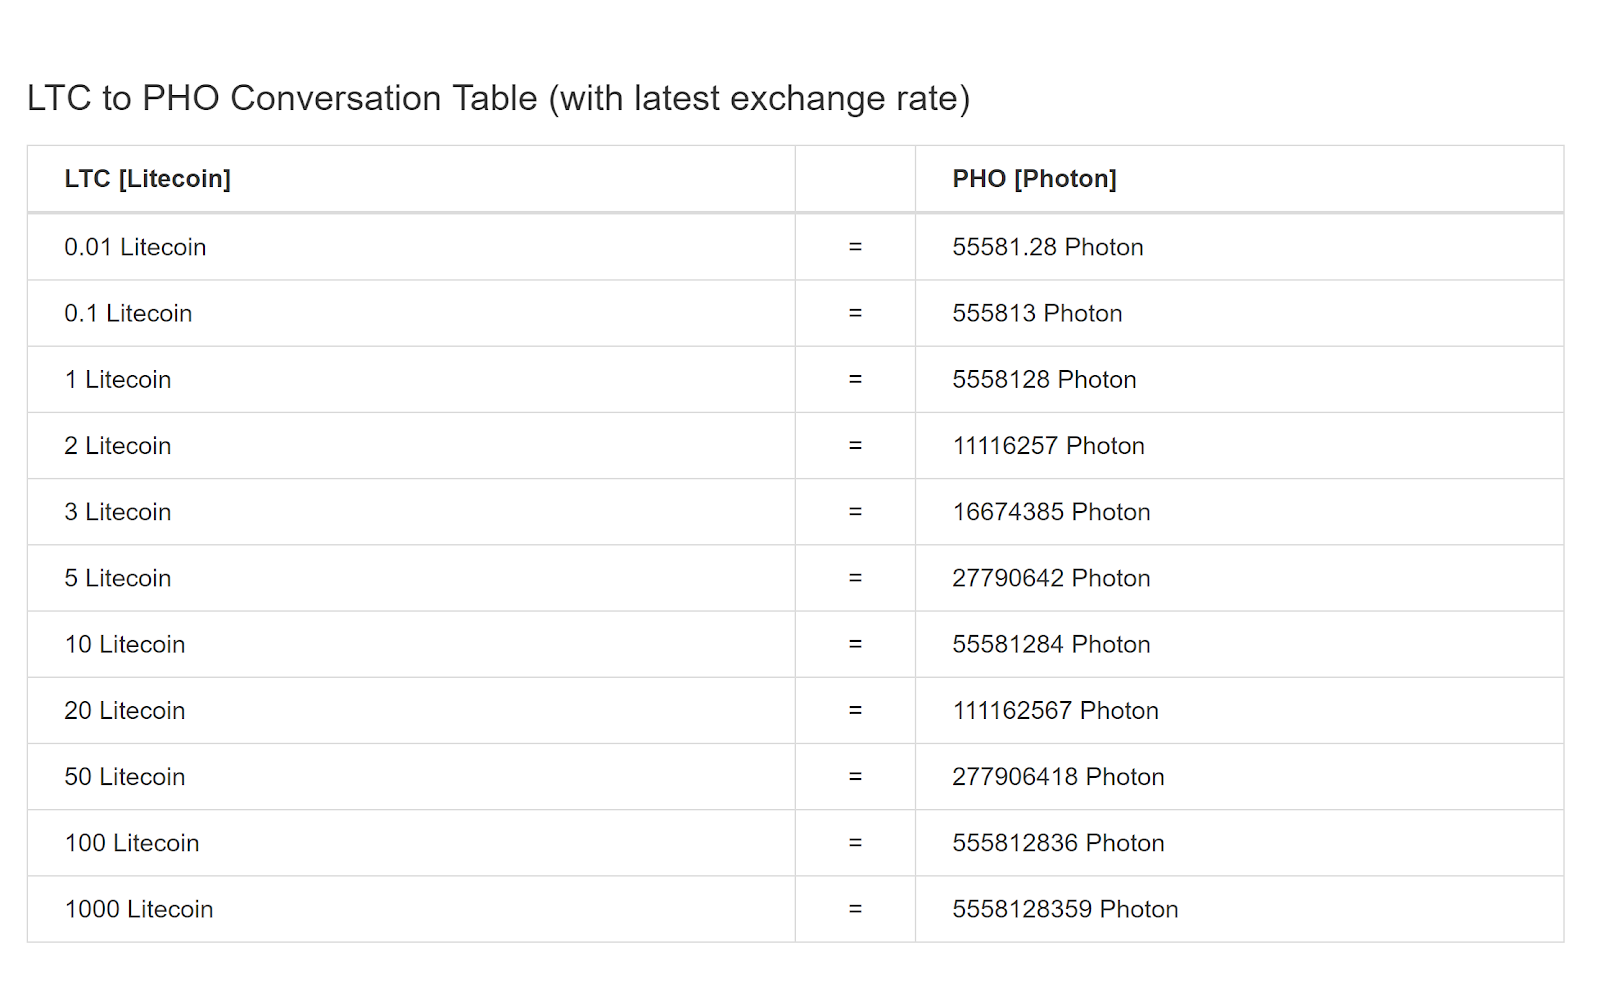Click the 555813 Photon value
Image resolution: width=1600 pixels, height=986 pixels.
1037,313
